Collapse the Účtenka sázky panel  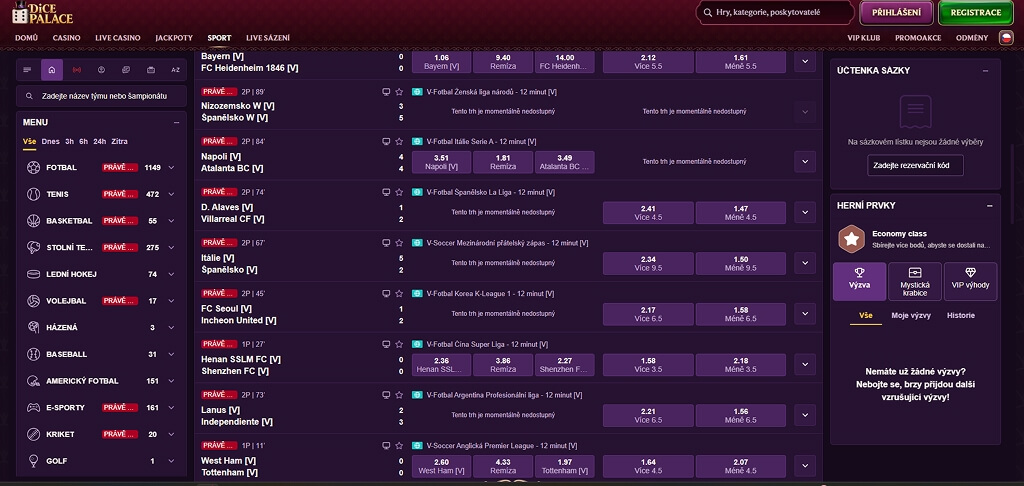tap(985, 71)
